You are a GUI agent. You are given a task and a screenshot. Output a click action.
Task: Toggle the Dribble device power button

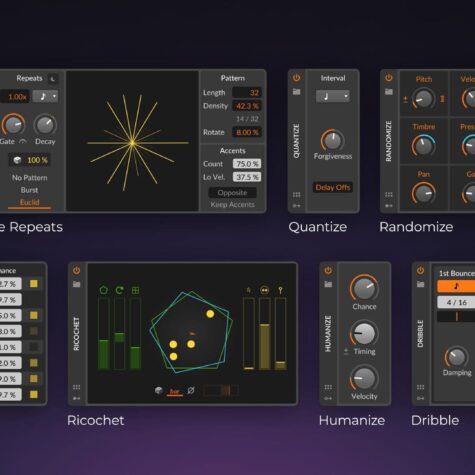tap(420, 270)
